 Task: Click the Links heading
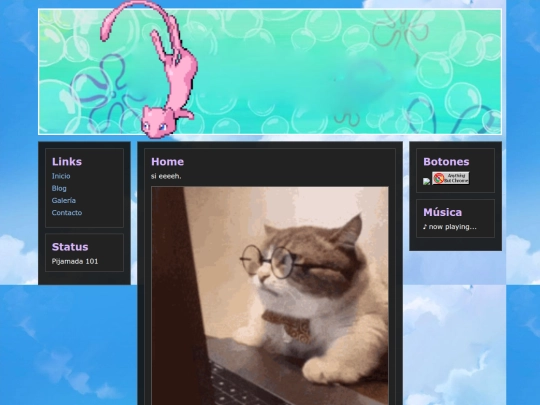coord(67,162)
